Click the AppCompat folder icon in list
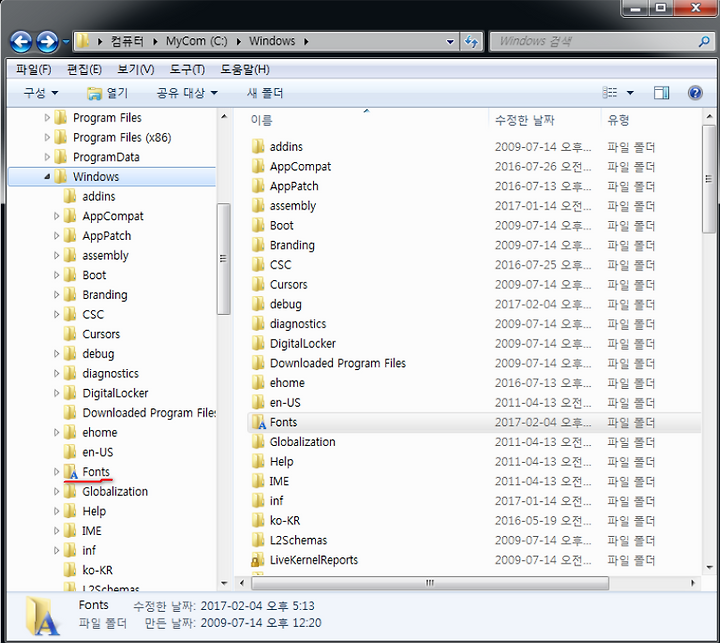The width and height of the screenshot is (720, 643). (x=259, y=166)
